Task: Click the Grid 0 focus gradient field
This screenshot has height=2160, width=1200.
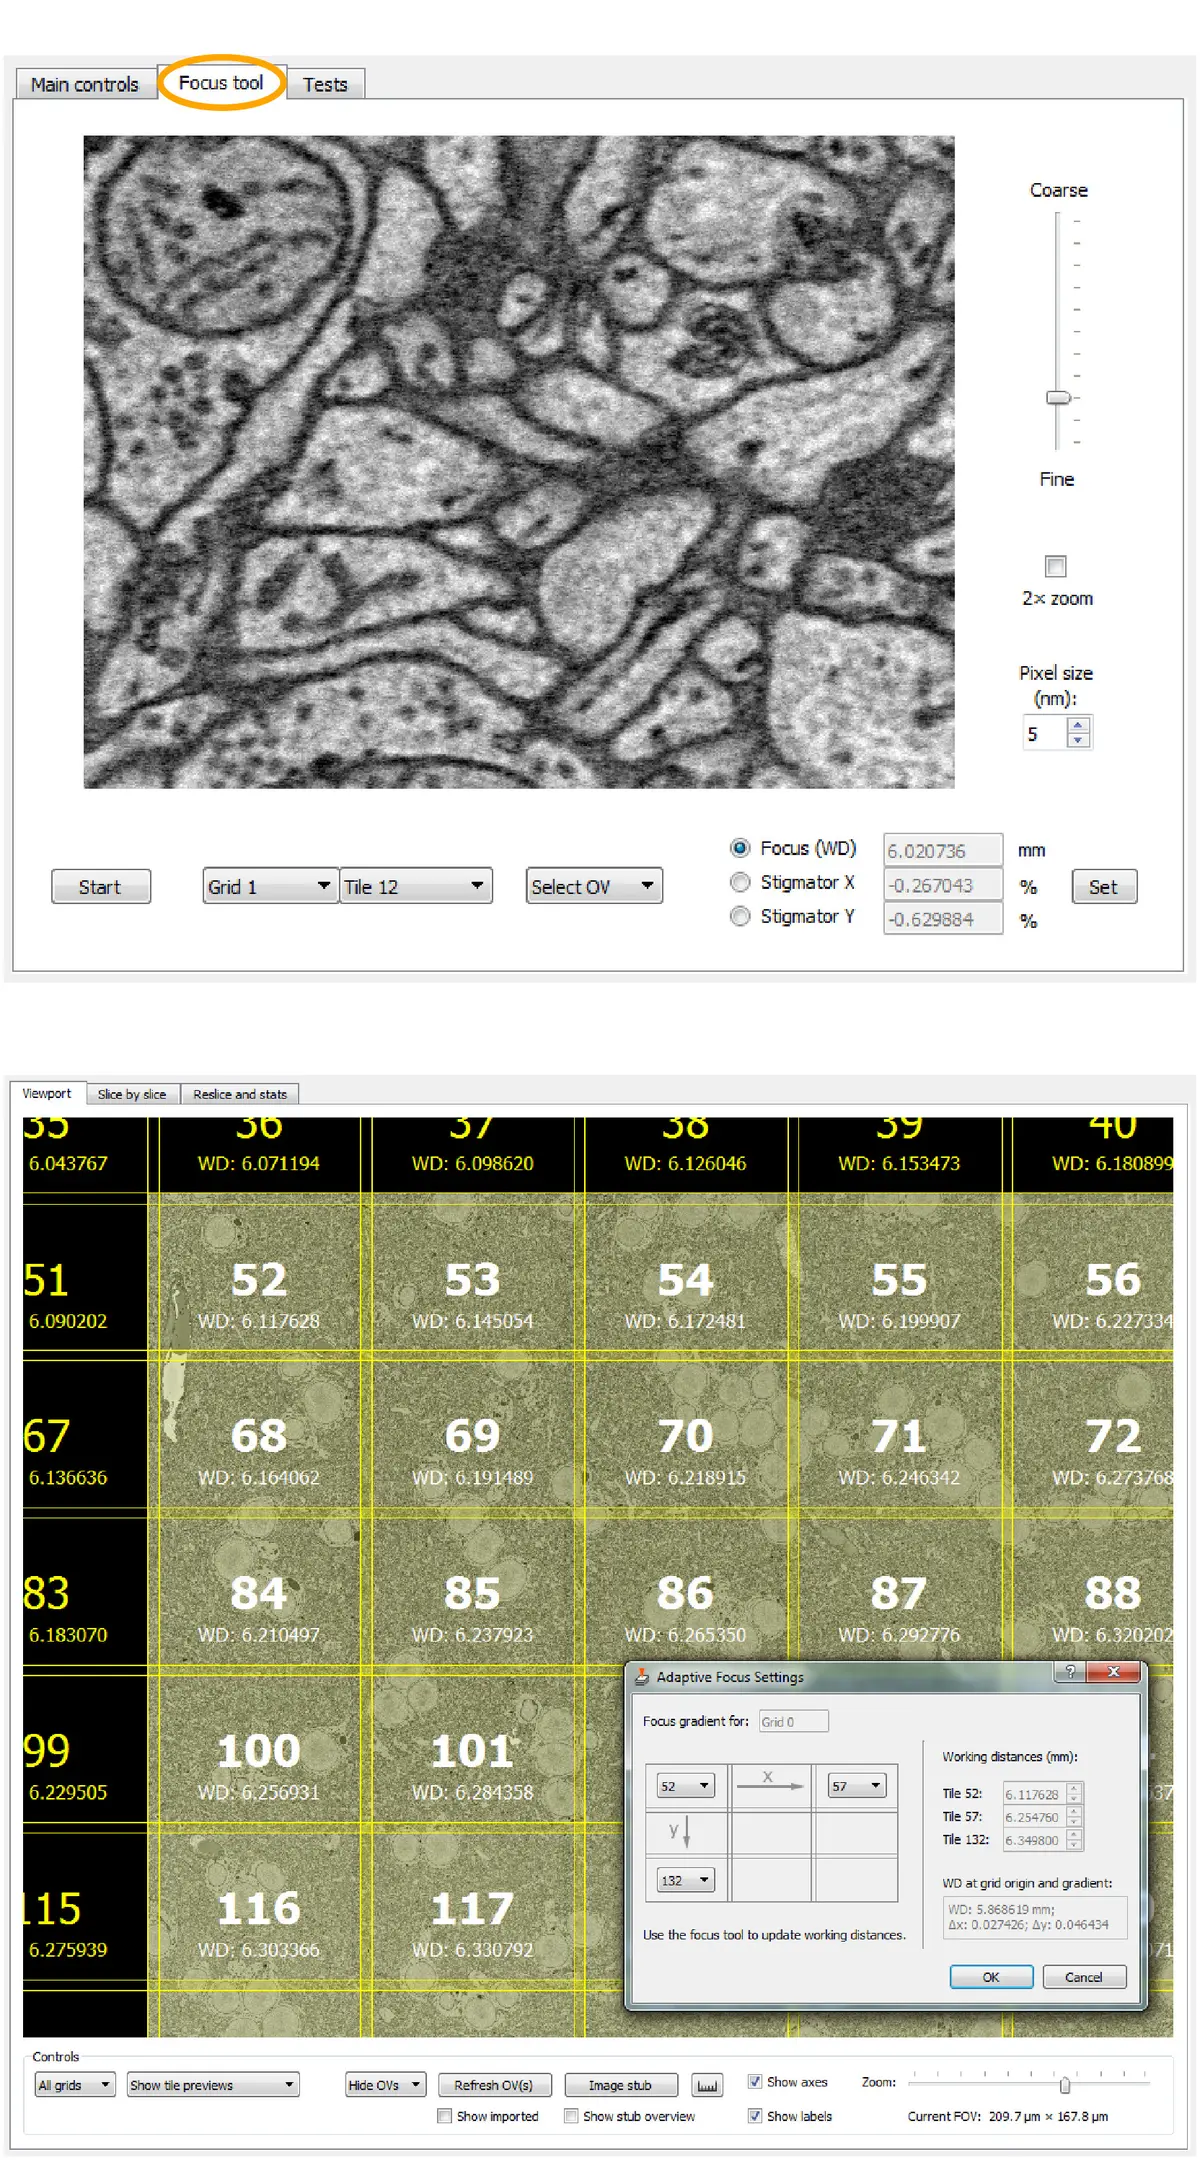Action: point(793,1721)
